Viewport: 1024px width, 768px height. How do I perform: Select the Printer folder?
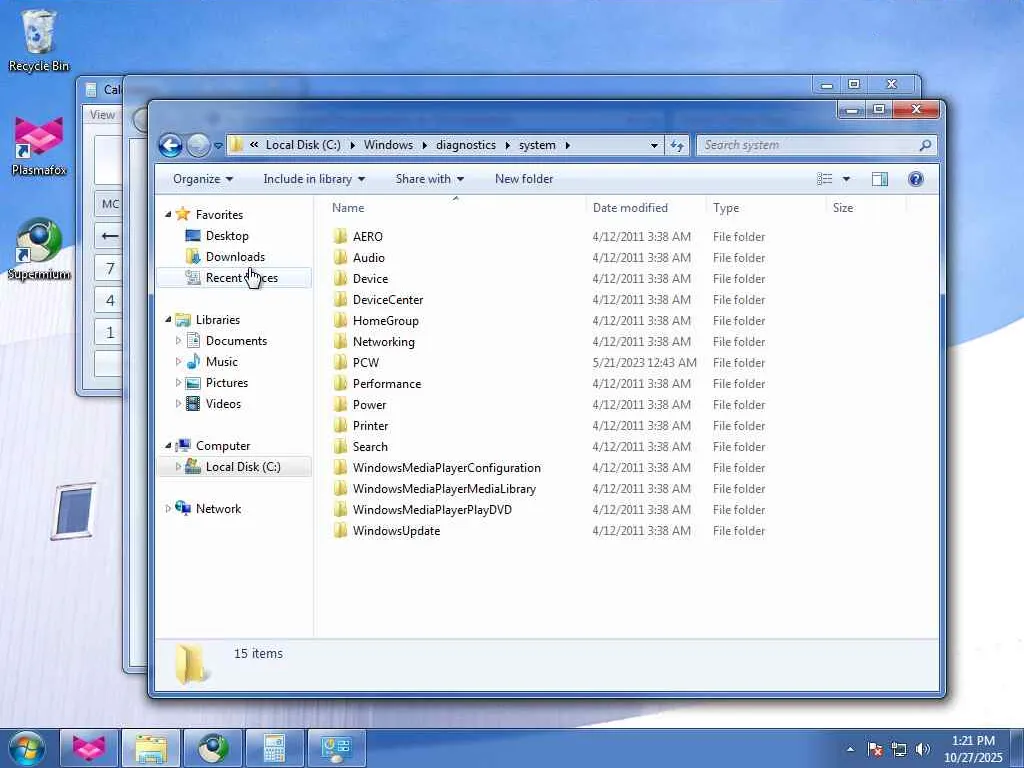point(370,425)
